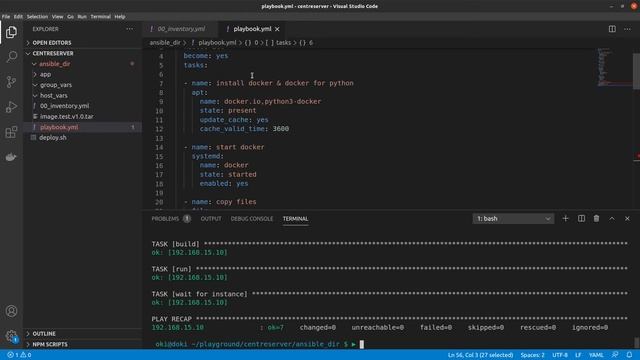
Task: Click the ansible_dir breadcrumb segment
Action: point(165,42)
